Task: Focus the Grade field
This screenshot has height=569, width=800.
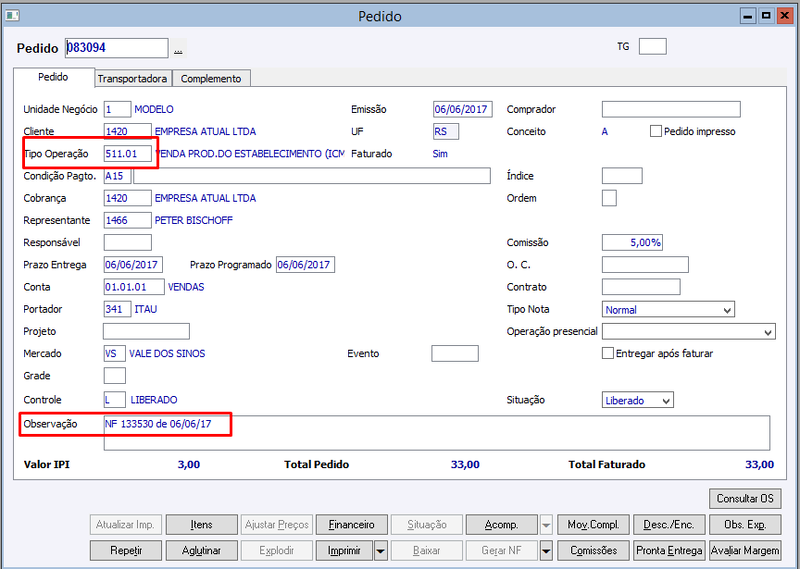Action: (x=115, y=376)
